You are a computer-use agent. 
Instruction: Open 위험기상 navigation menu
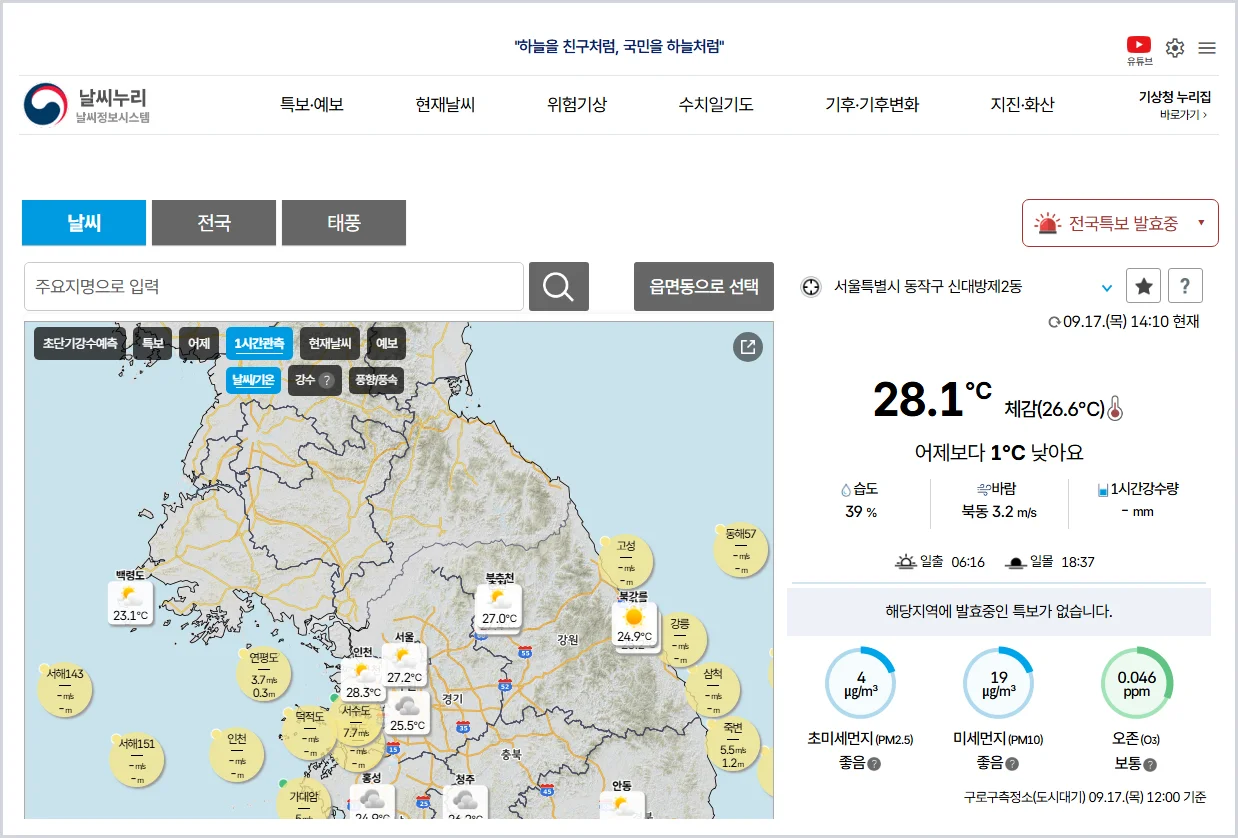[577, 105]
